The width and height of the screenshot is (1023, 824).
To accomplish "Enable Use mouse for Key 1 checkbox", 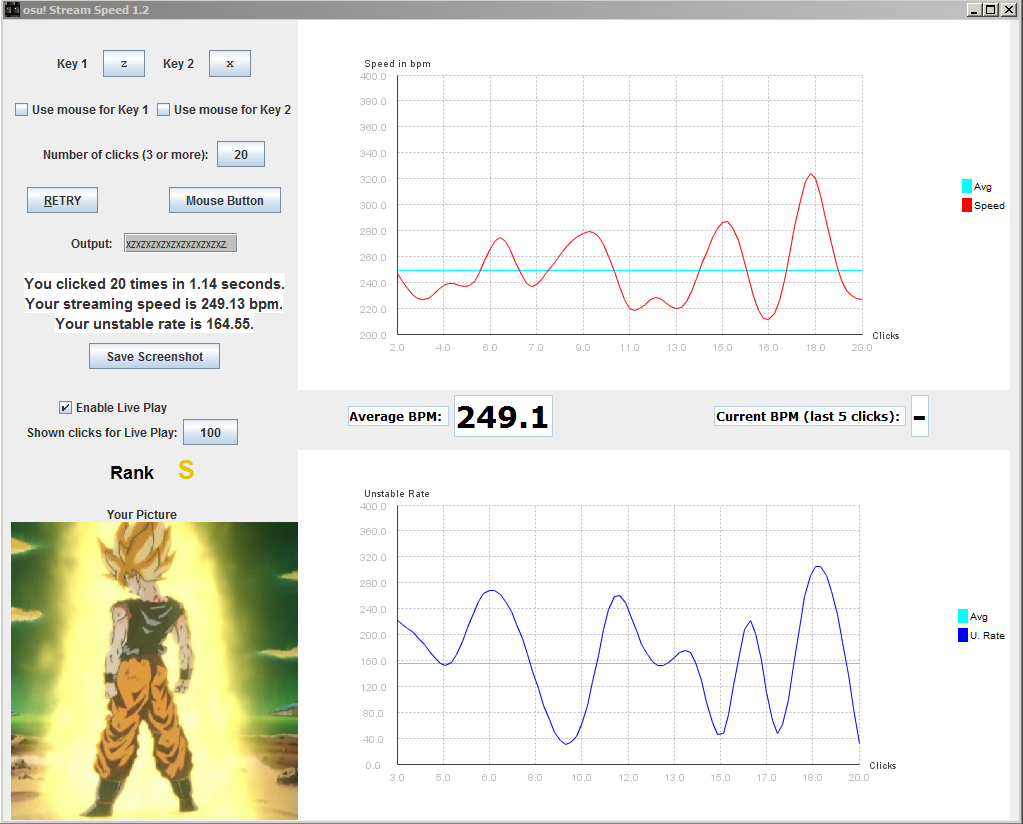I will (x=22, y=110).
